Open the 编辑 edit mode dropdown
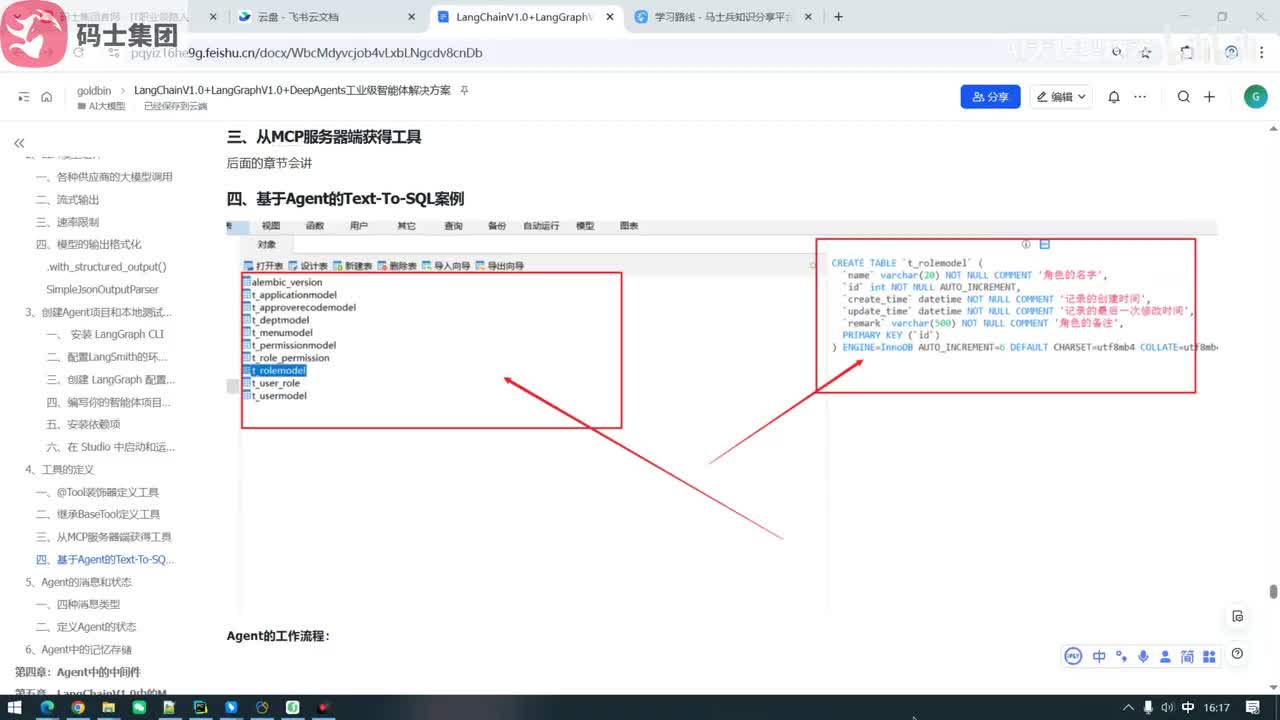1280x720 pixels. tap(1061, 97)
